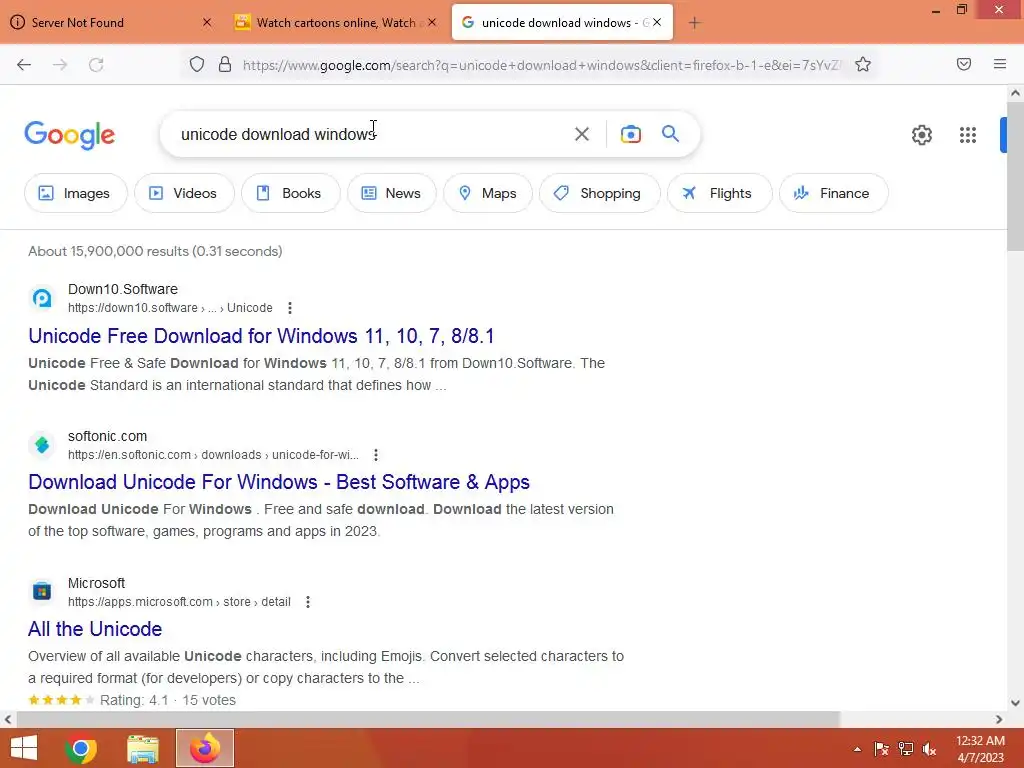Click the Microsoft store favicon
Viewport: 1024px width, 768px height.
pos(42,592)
